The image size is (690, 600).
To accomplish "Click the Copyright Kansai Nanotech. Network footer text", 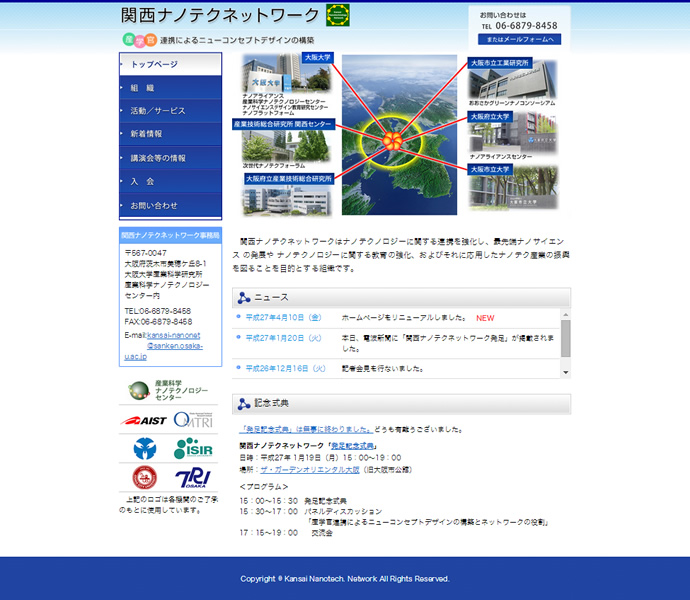I will point(345,579).
